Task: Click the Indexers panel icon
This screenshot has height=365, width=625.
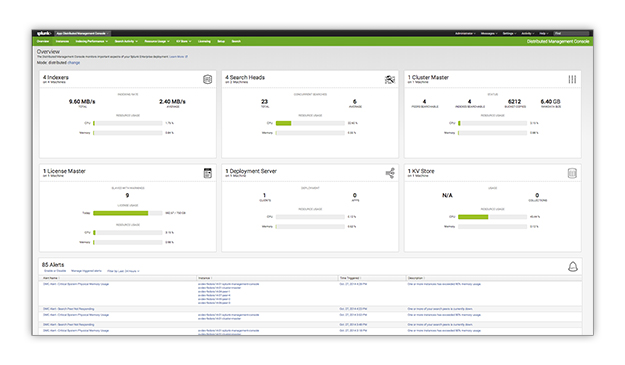Action: coord(208,79)
